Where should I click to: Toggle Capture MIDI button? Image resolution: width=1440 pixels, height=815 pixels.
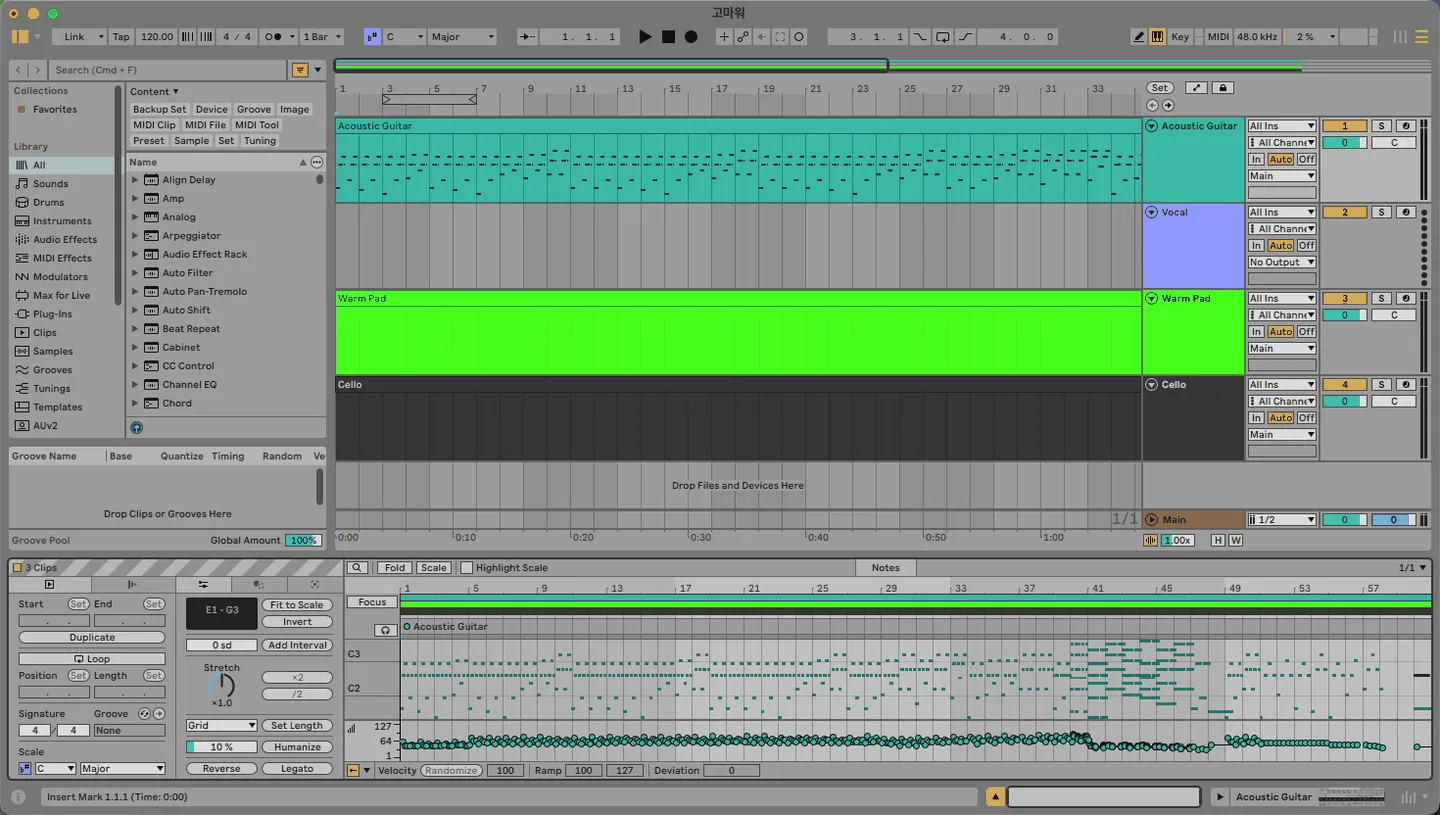pos(780,37)
